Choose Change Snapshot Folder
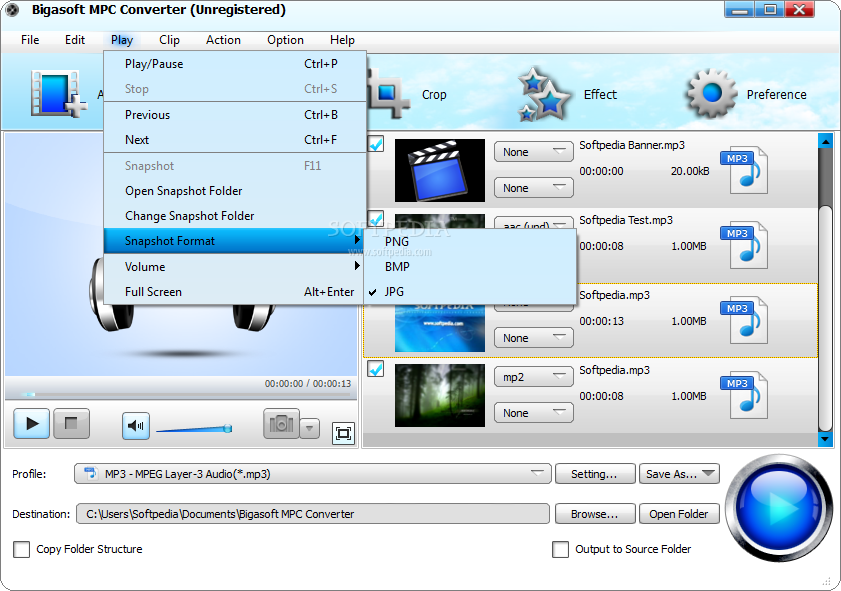841x591 pixels. 235,216
